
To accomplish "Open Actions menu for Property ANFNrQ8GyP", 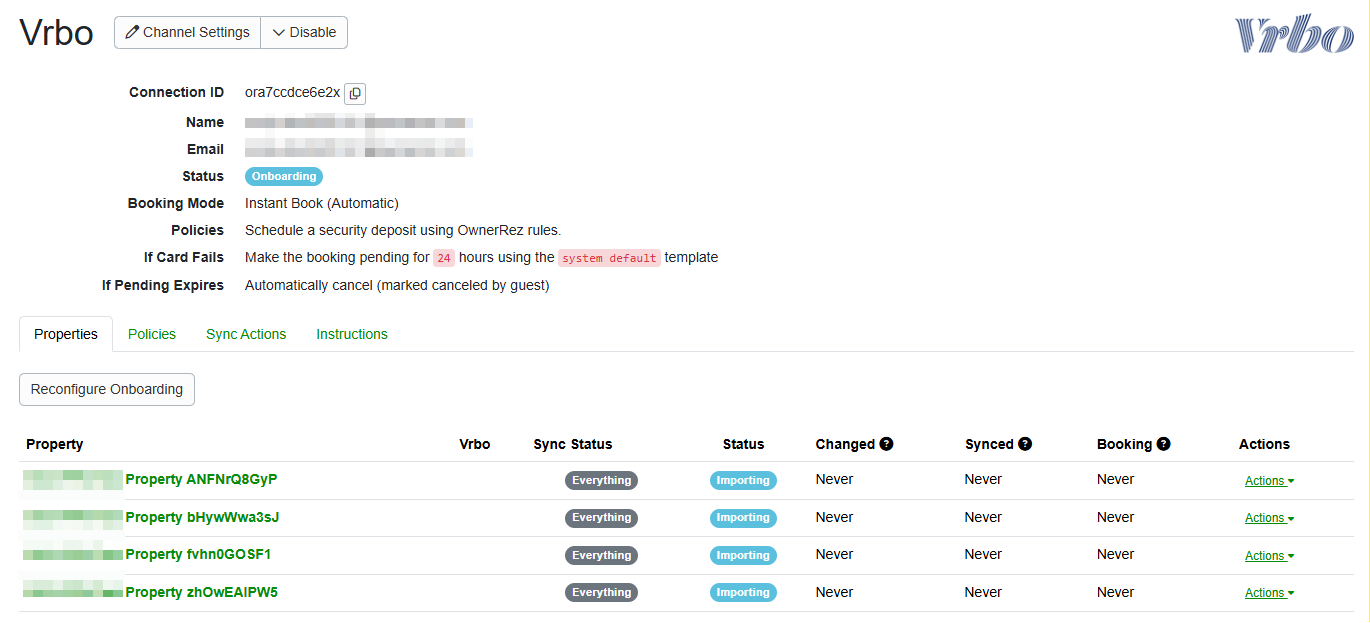I will 1269,481.
